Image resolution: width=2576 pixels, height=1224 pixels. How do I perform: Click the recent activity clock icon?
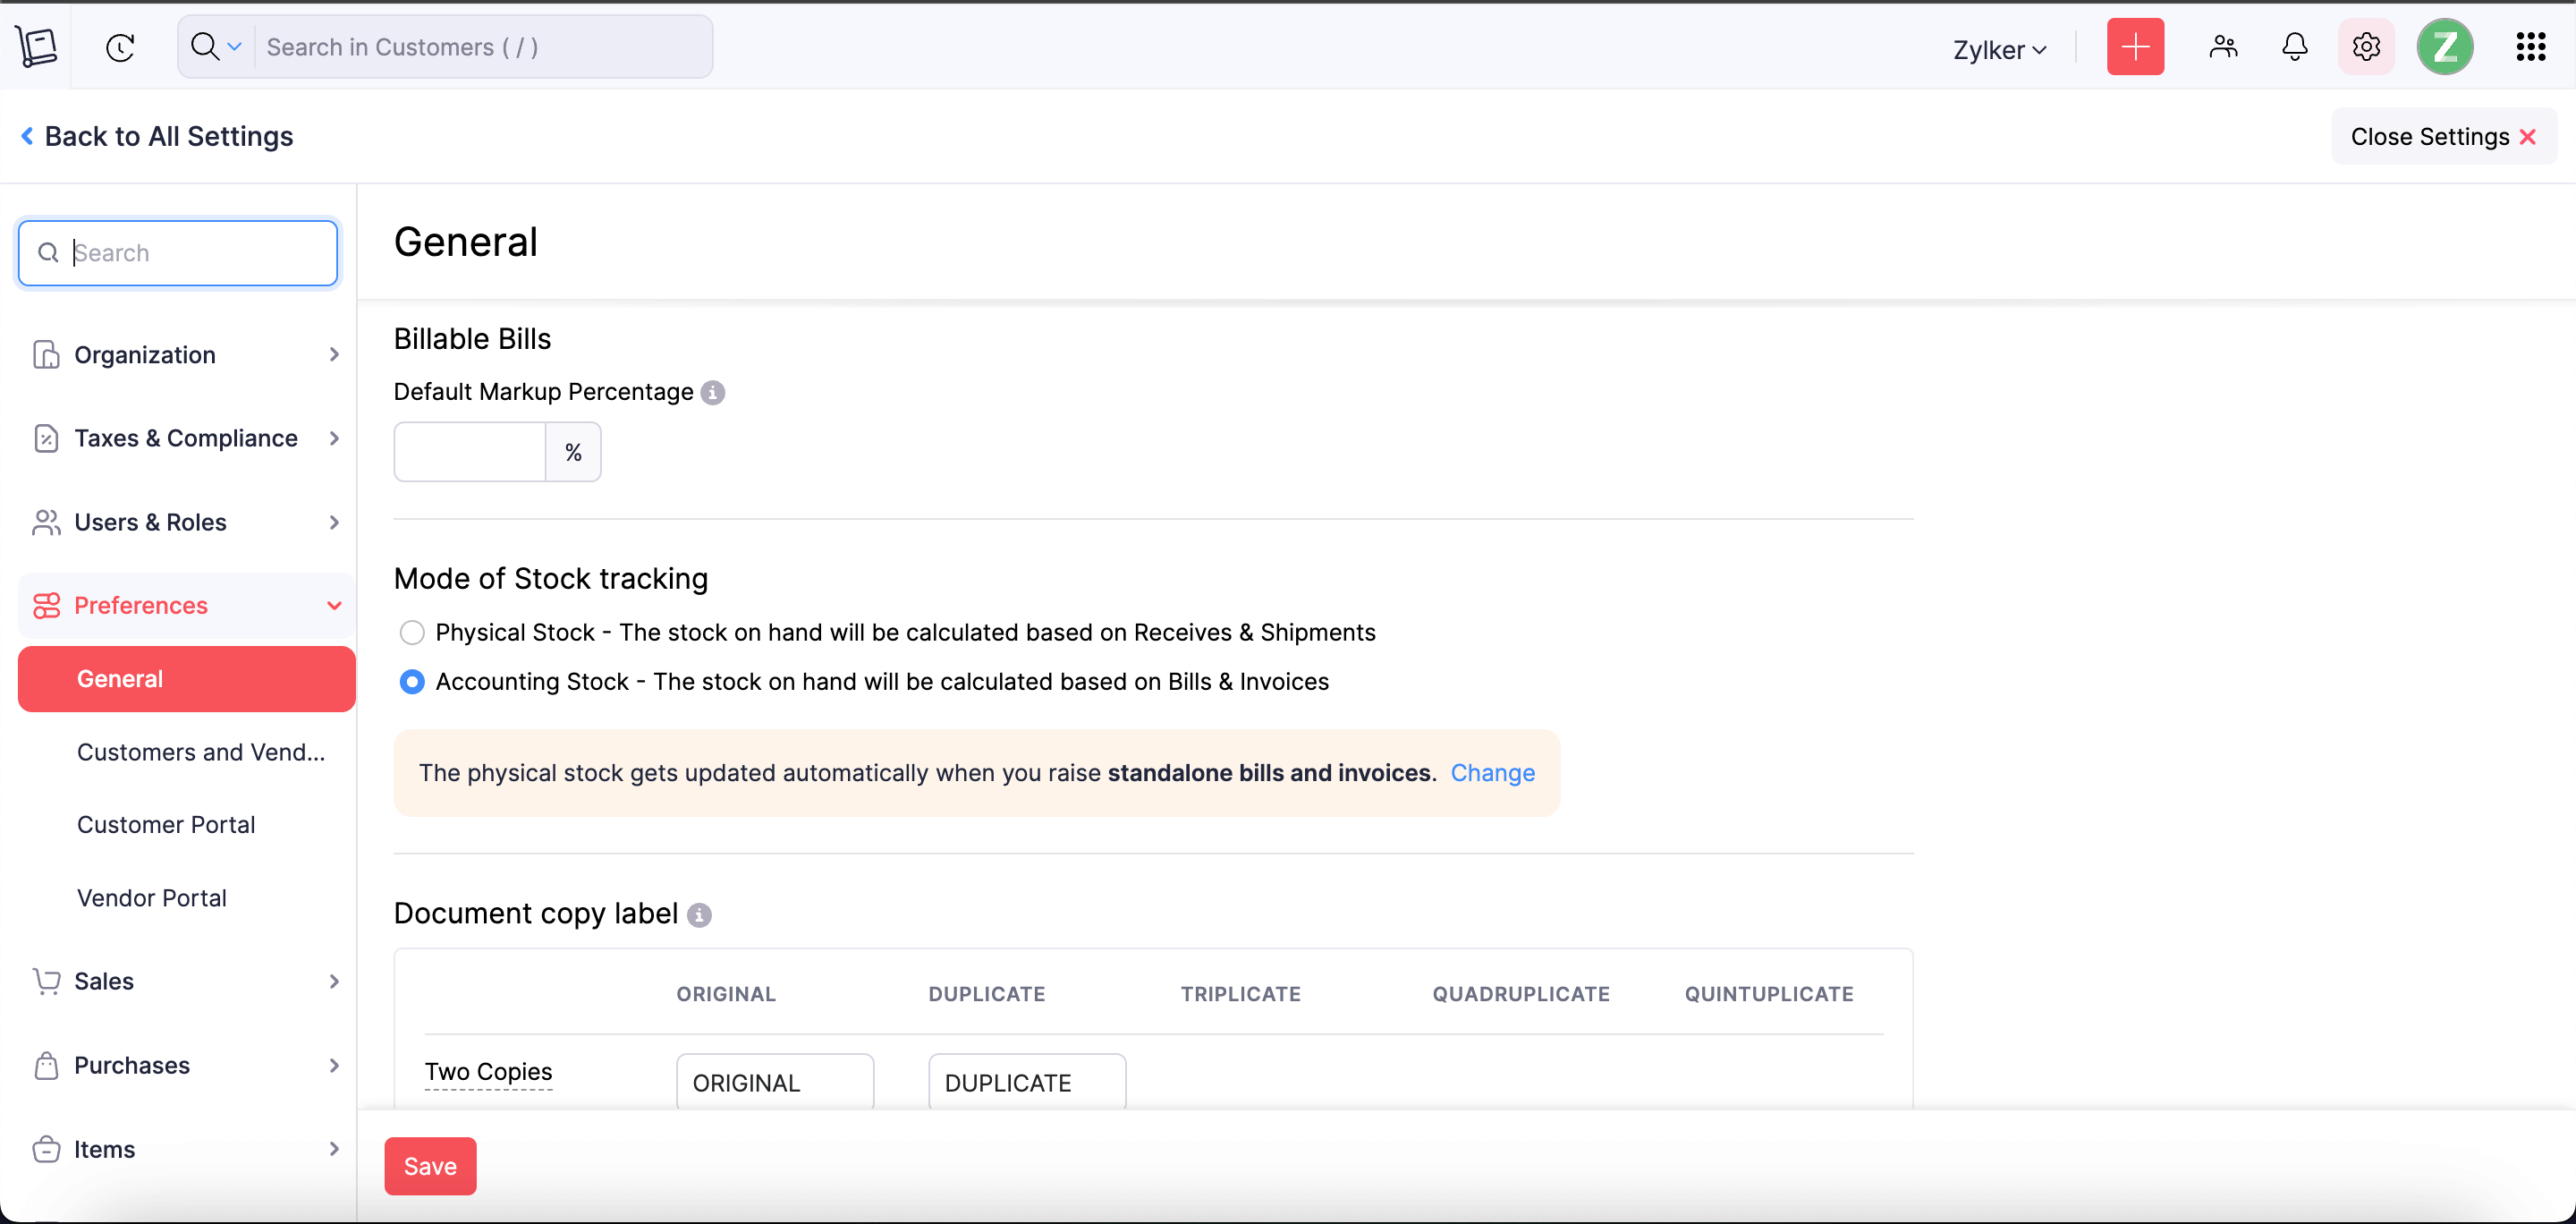click(121, 47)
